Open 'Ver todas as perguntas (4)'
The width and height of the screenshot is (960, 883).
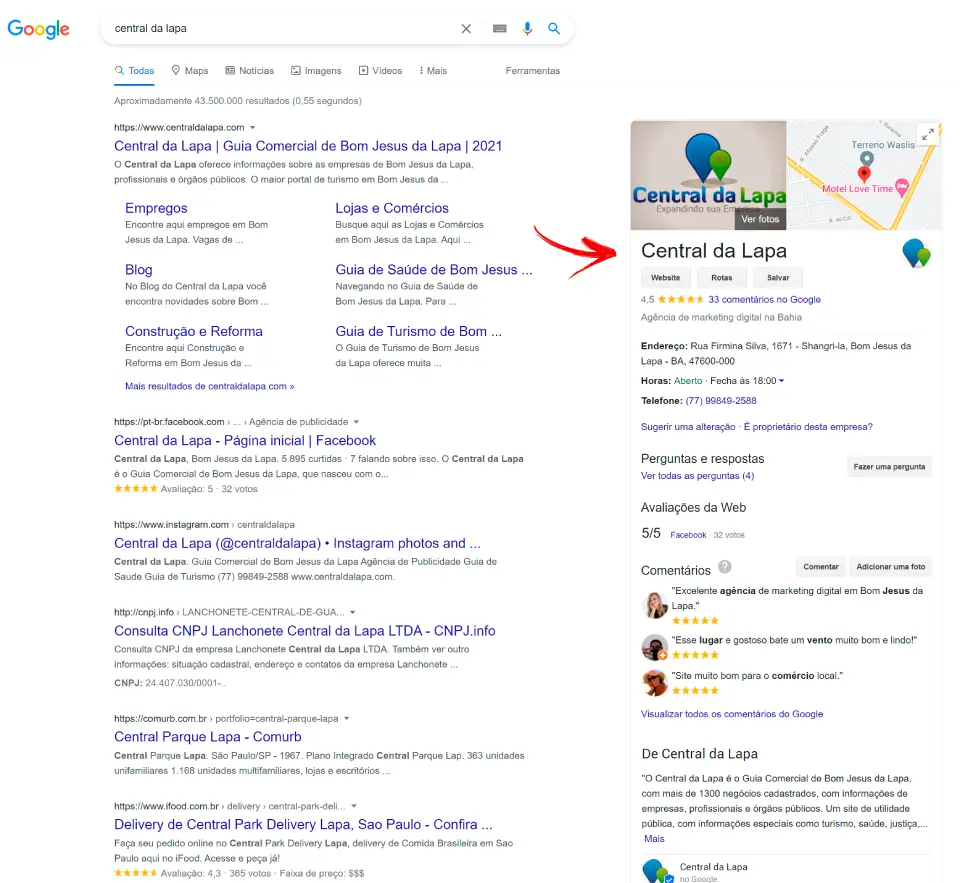click(x=697, y=476)
